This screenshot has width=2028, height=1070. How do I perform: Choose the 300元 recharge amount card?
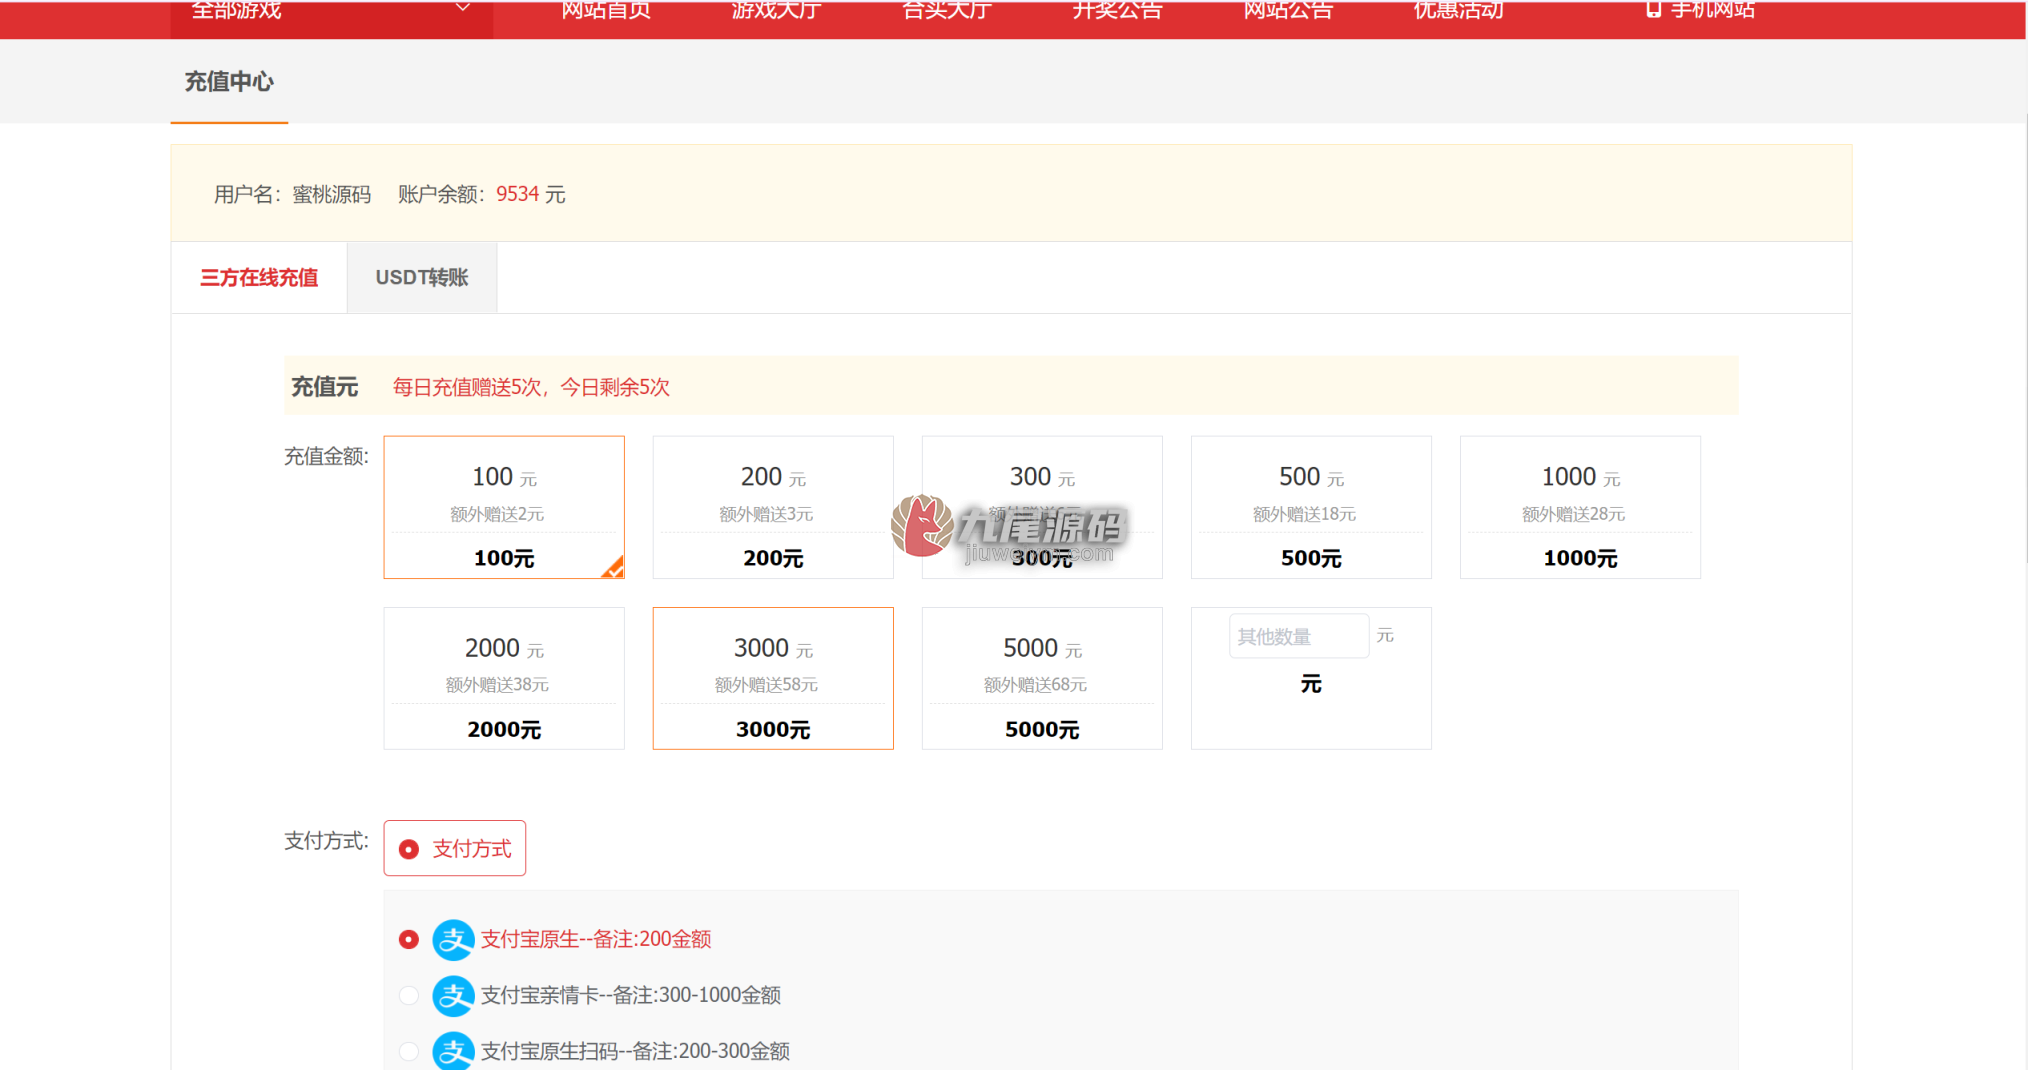point(1042,507)
